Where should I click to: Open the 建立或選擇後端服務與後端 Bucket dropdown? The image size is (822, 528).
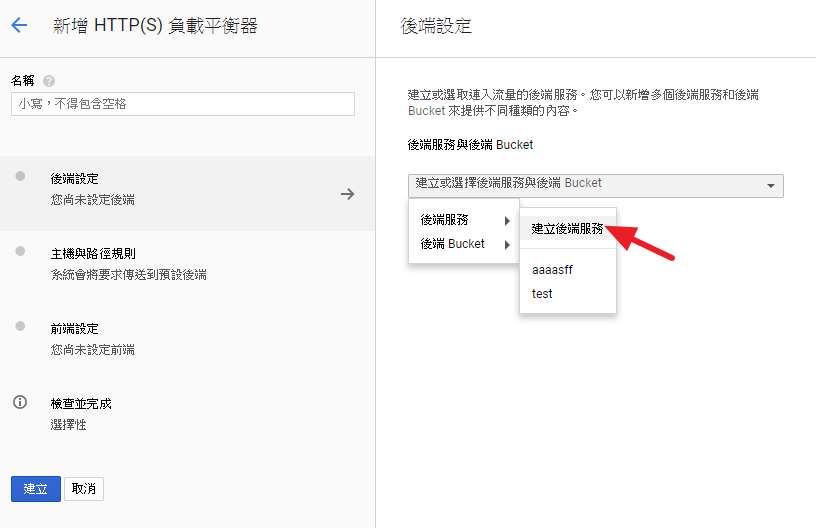tap(595, 185)
